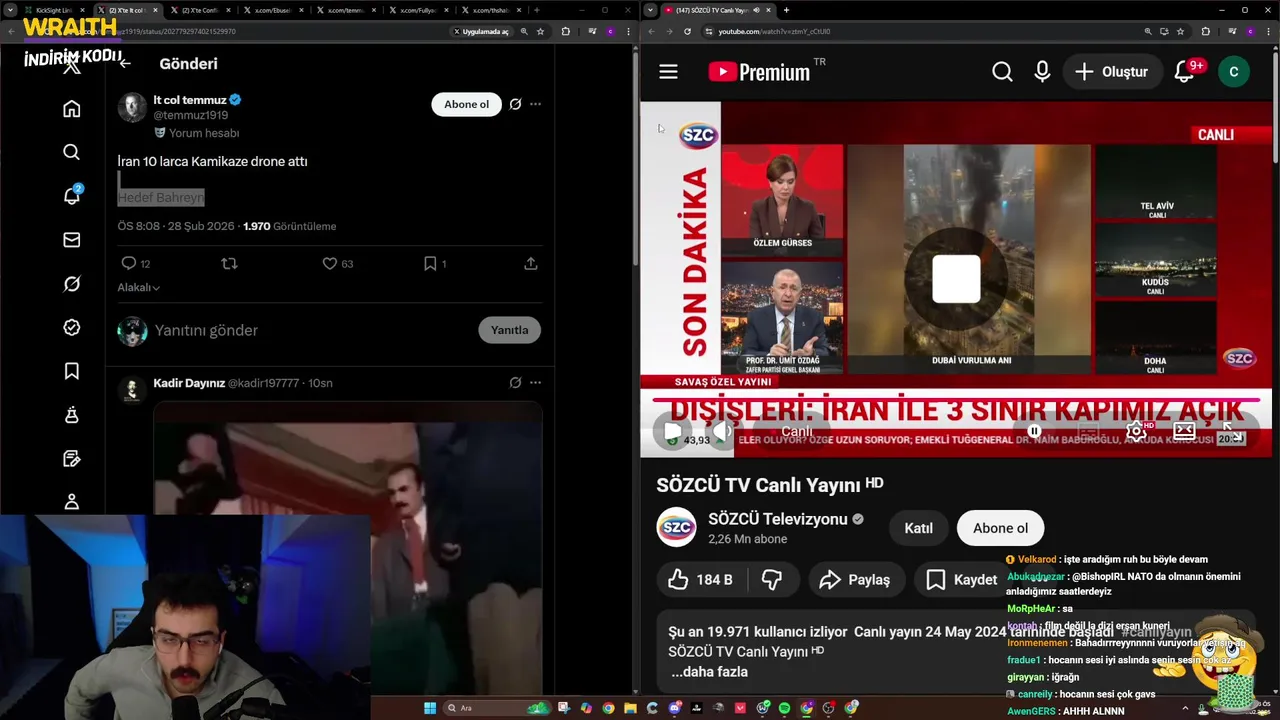Share the It col temmuz tweet
The image size is (1280, 720).
coord(531,263)
